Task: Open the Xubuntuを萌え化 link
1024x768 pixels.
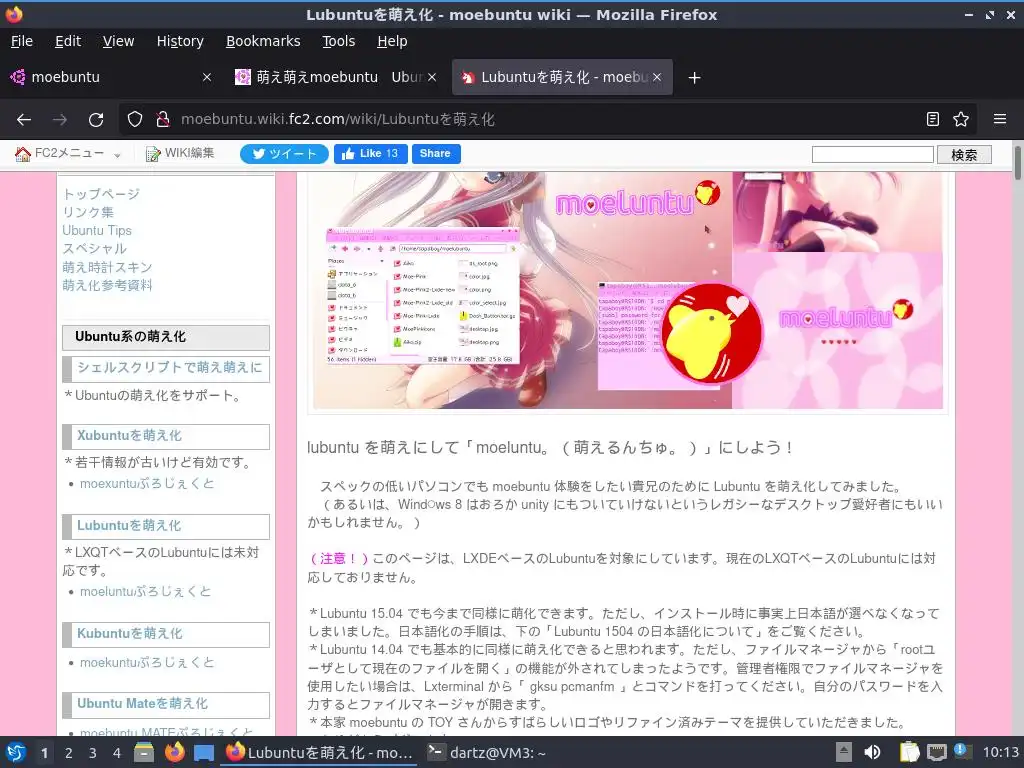Action: [129, 436]
